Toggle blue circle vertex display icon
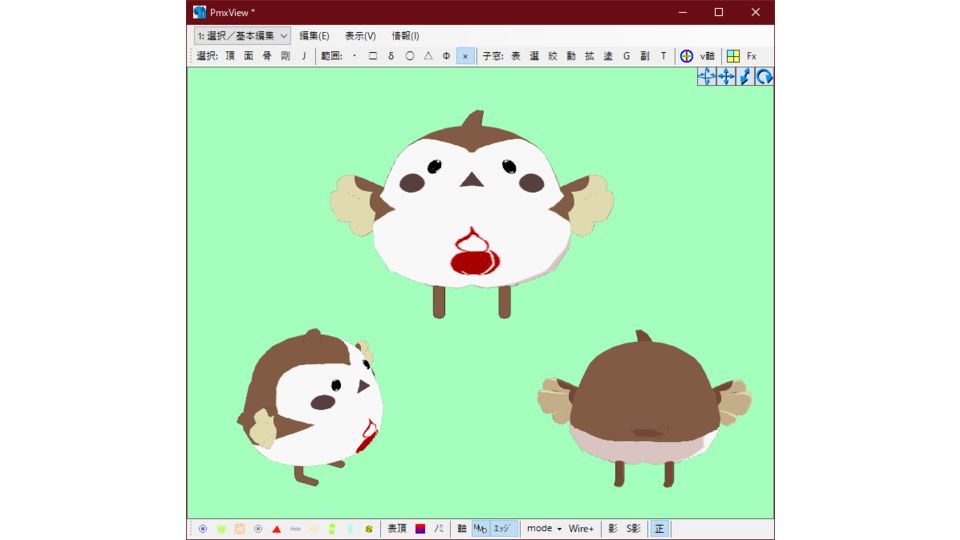The image size is (960, 540). [203, 528]
